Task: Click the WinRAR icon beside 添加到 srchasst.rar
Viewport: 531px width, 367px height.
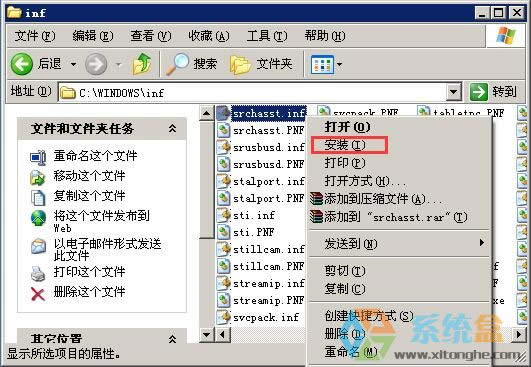Action: [316, 217]
